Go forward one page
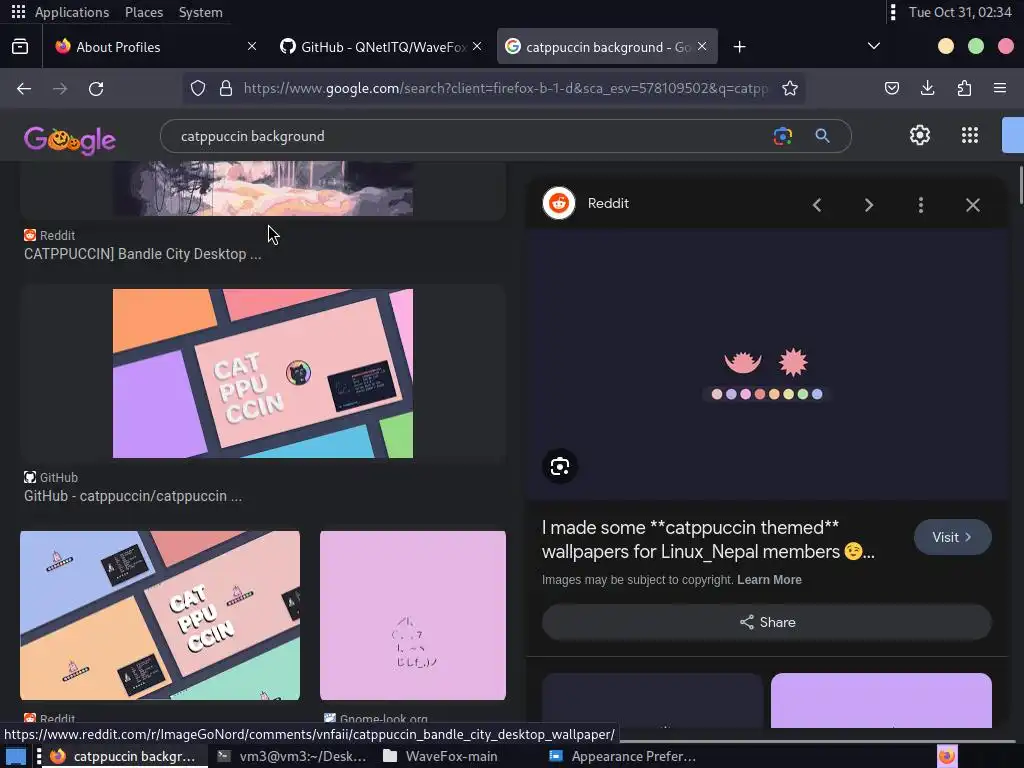The height and width of the screenshot is (768, 1024). [60, 88]
